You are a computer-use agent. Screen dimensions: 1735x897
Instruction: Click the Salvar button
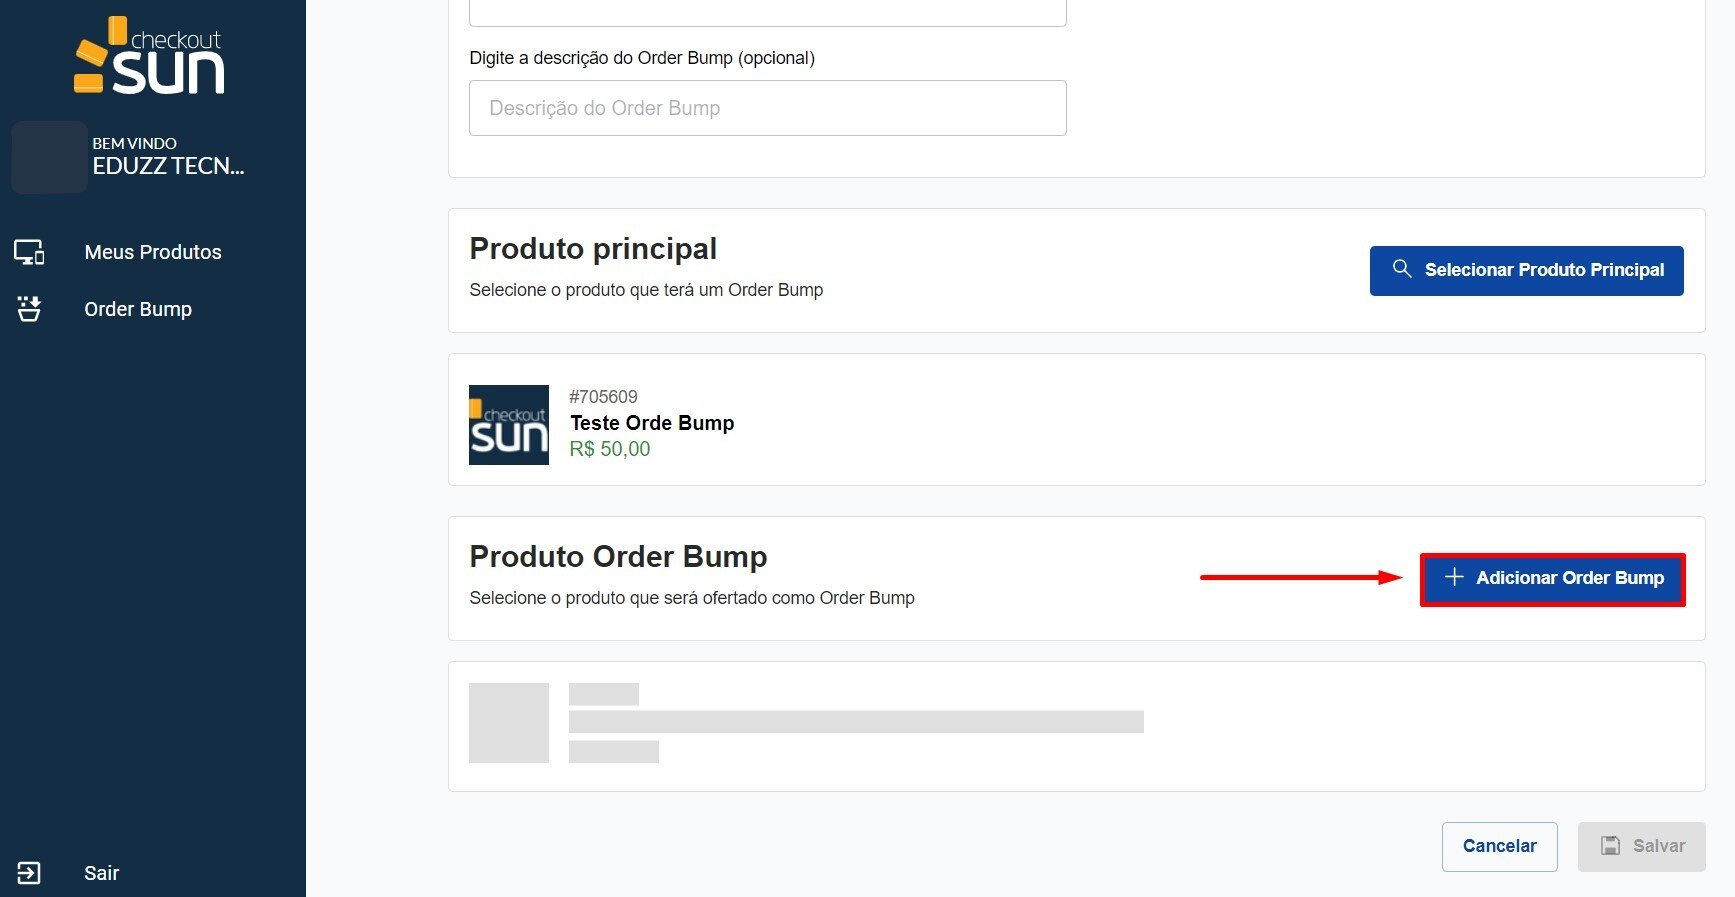coord(1642,846)
